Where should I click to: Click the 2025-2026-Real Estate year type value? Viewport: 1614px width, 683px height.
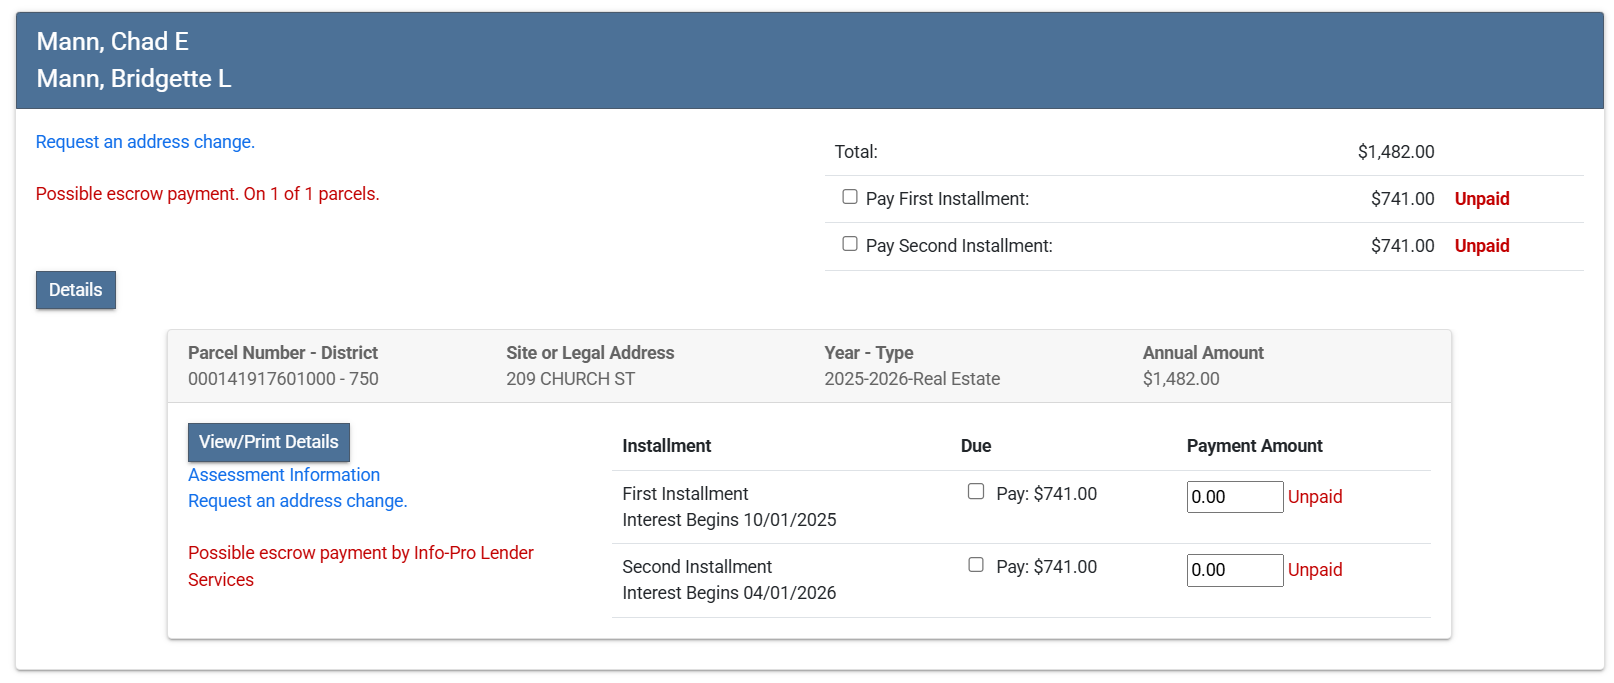[x=912, y=379]
